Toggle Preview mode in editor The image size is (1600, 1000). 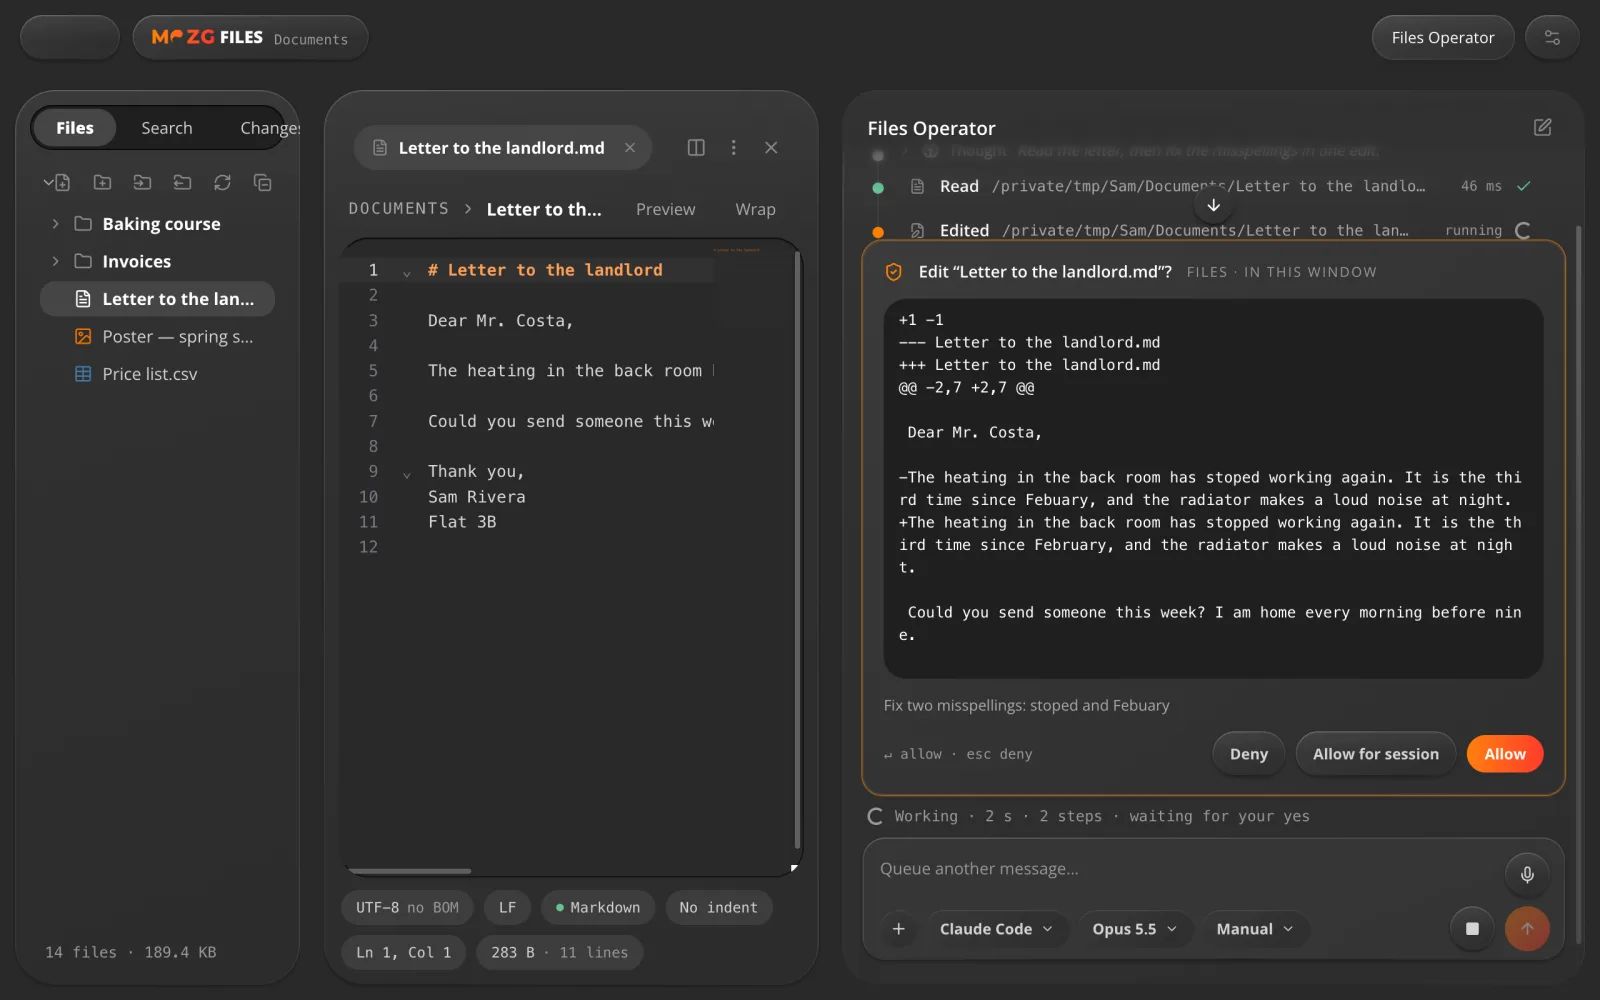[x=666, y=209]
